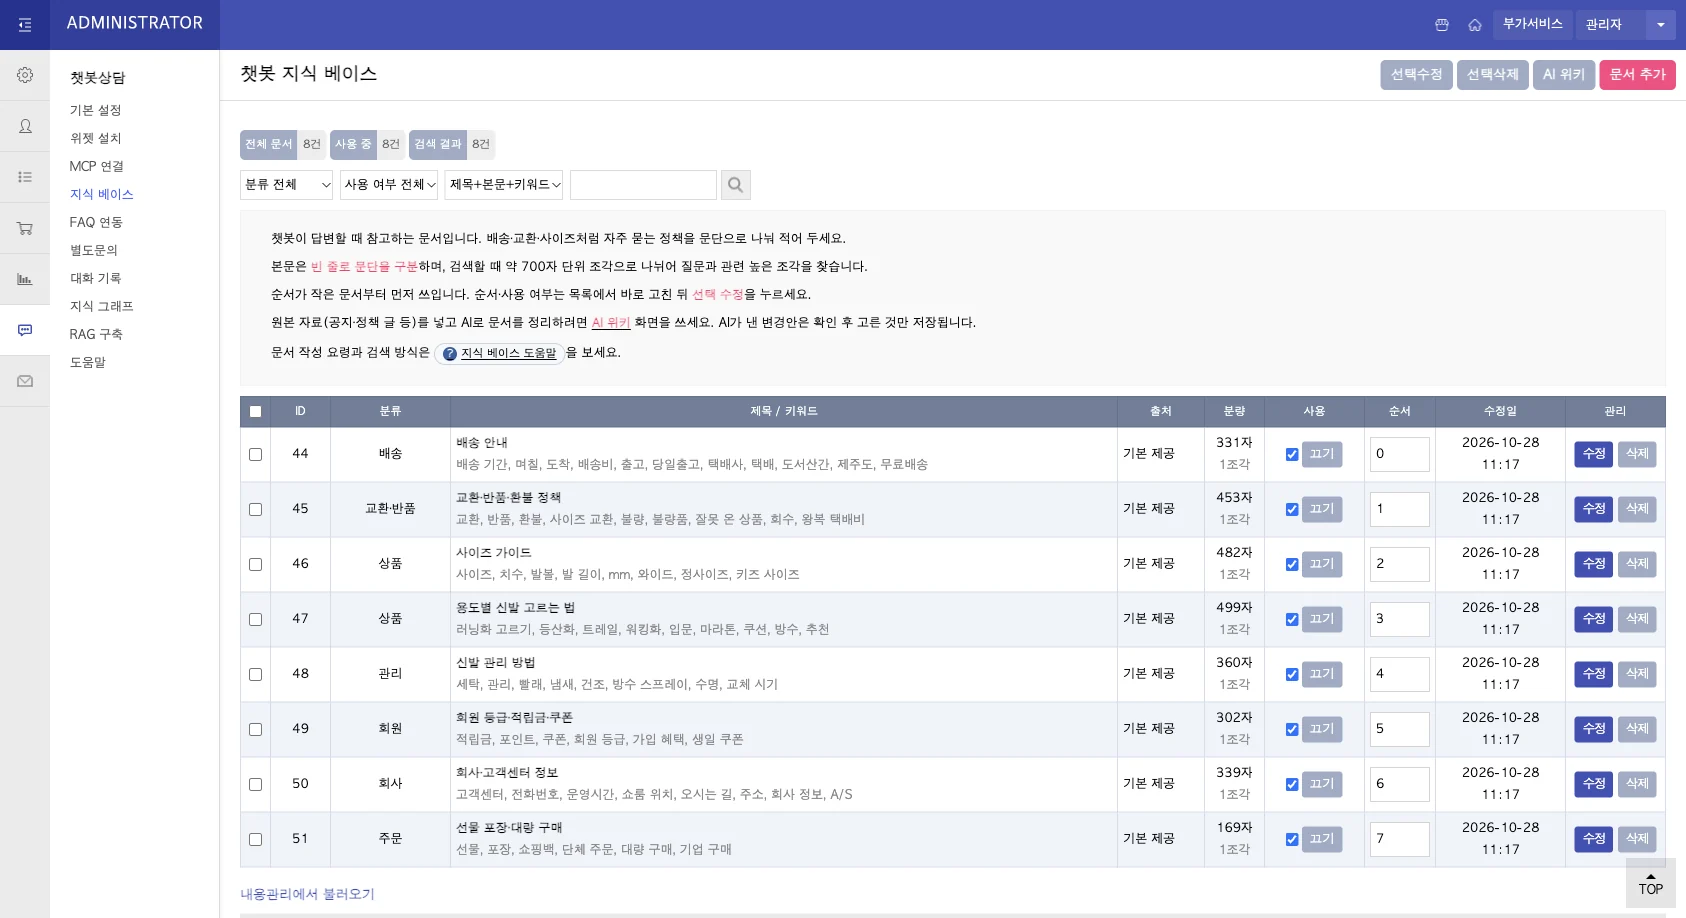Open the 지식 베이스 도움말 help badge
This screenshot has width=1686, height=918.
click(x=500, y=353)
